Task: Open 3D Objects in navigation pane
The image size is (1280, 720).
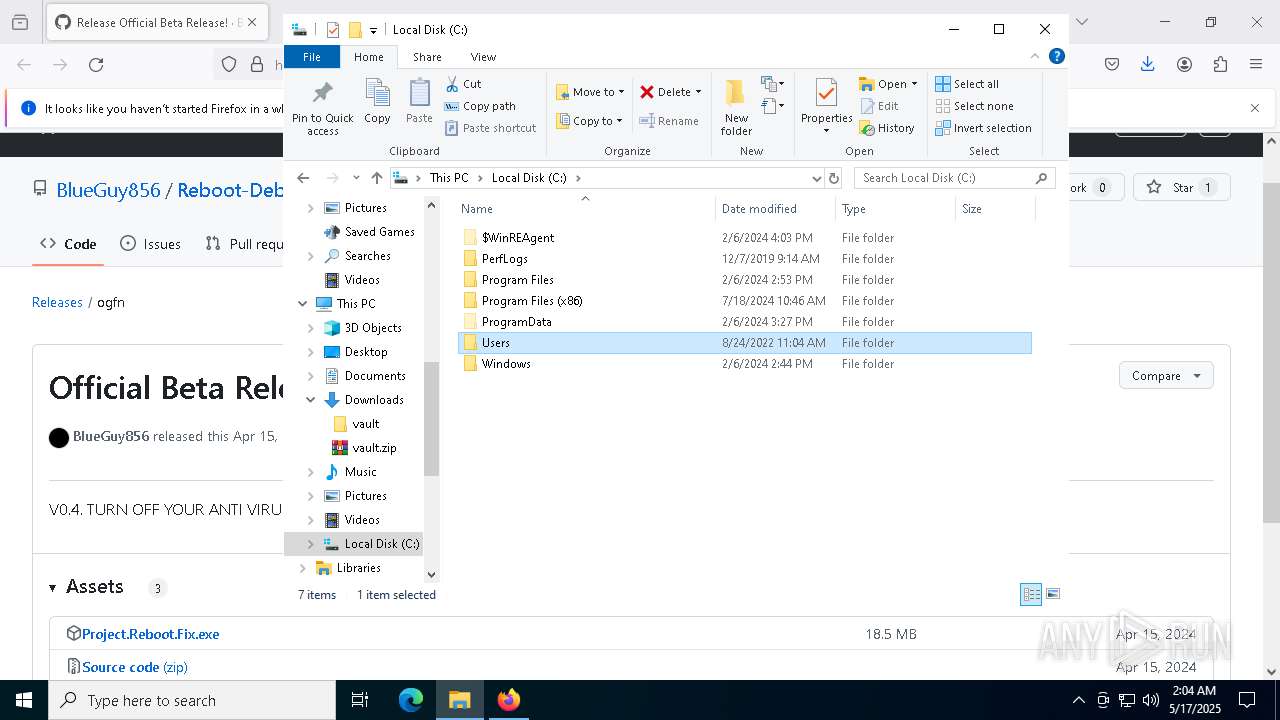Action: click(x=372, y=328)
